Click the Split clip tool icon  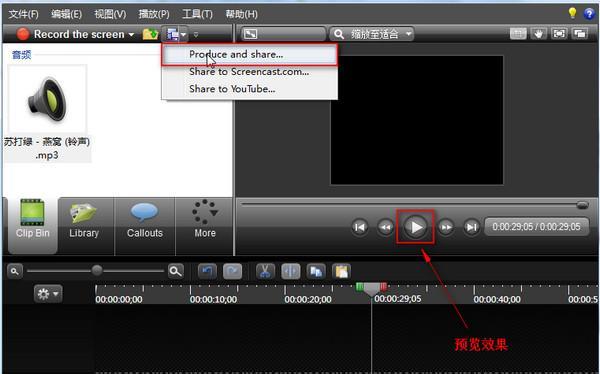click(x=291, y=272)
